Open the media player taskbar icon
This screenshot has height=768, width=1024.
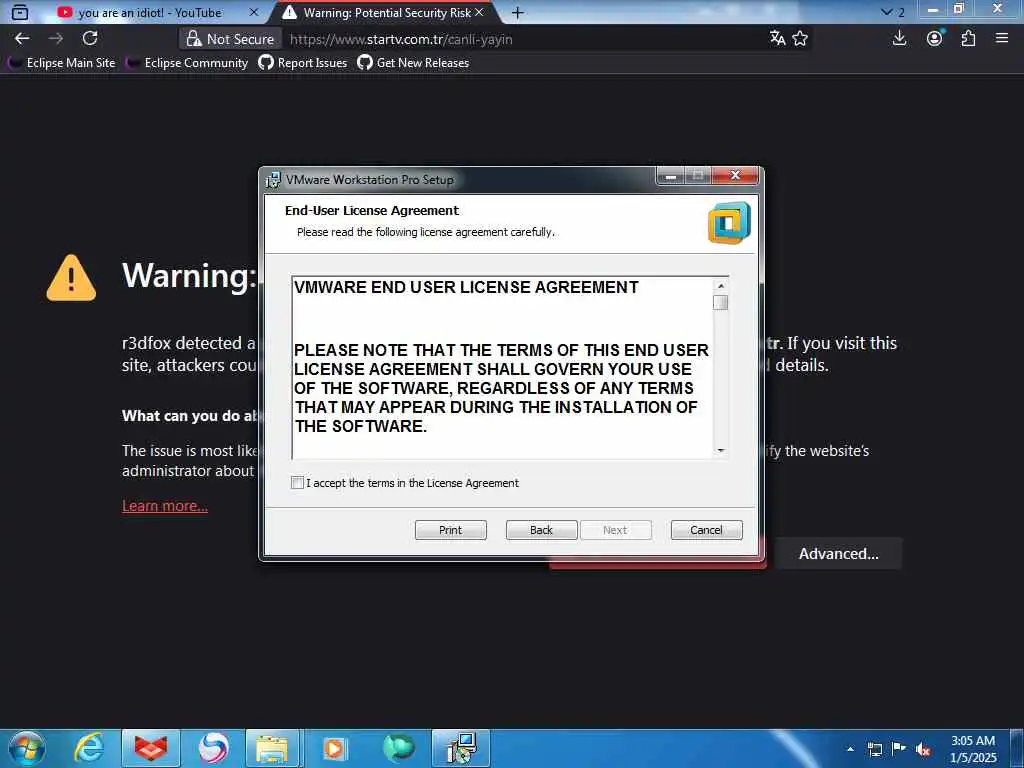(335, 748)
